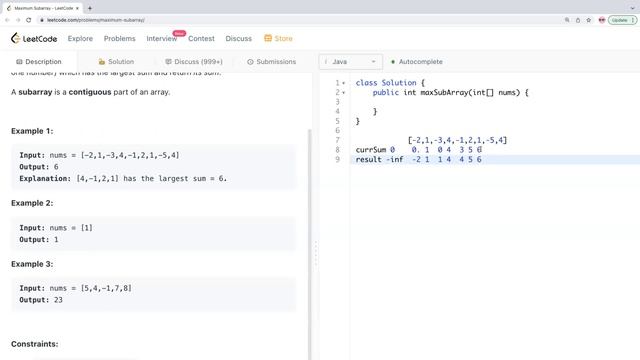Click the currSum line in editor
The height and width of the screenshot is (360, 640).
click(418, 150)
